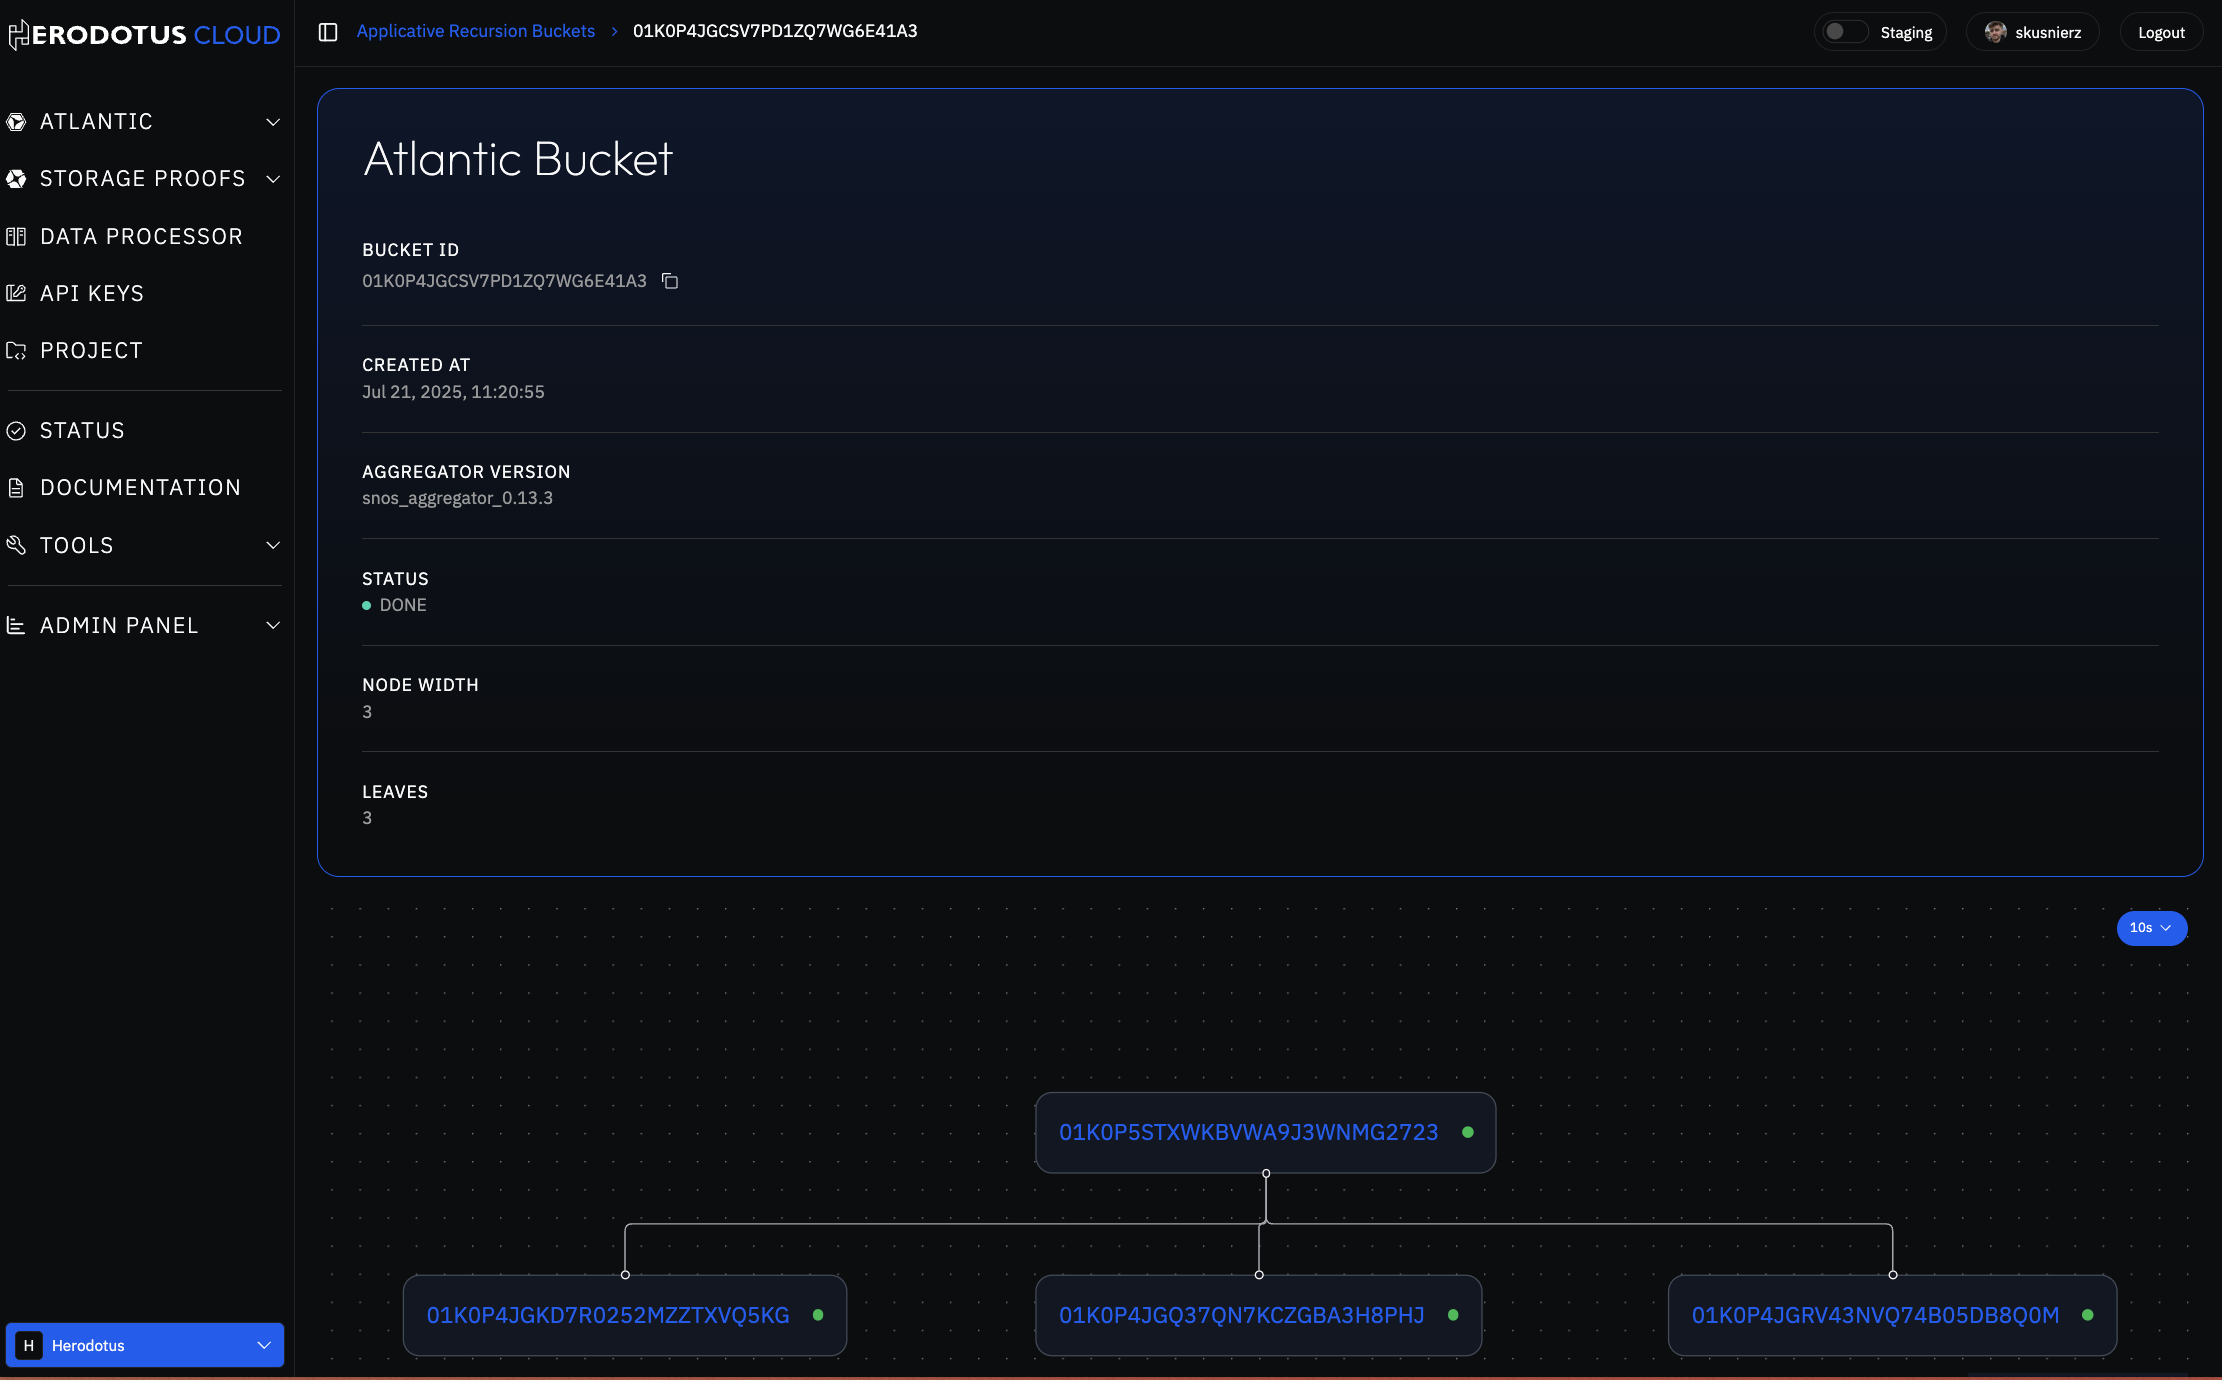Click the Documentation file icon
The image size is (2222, 1380).
(16, 488)
